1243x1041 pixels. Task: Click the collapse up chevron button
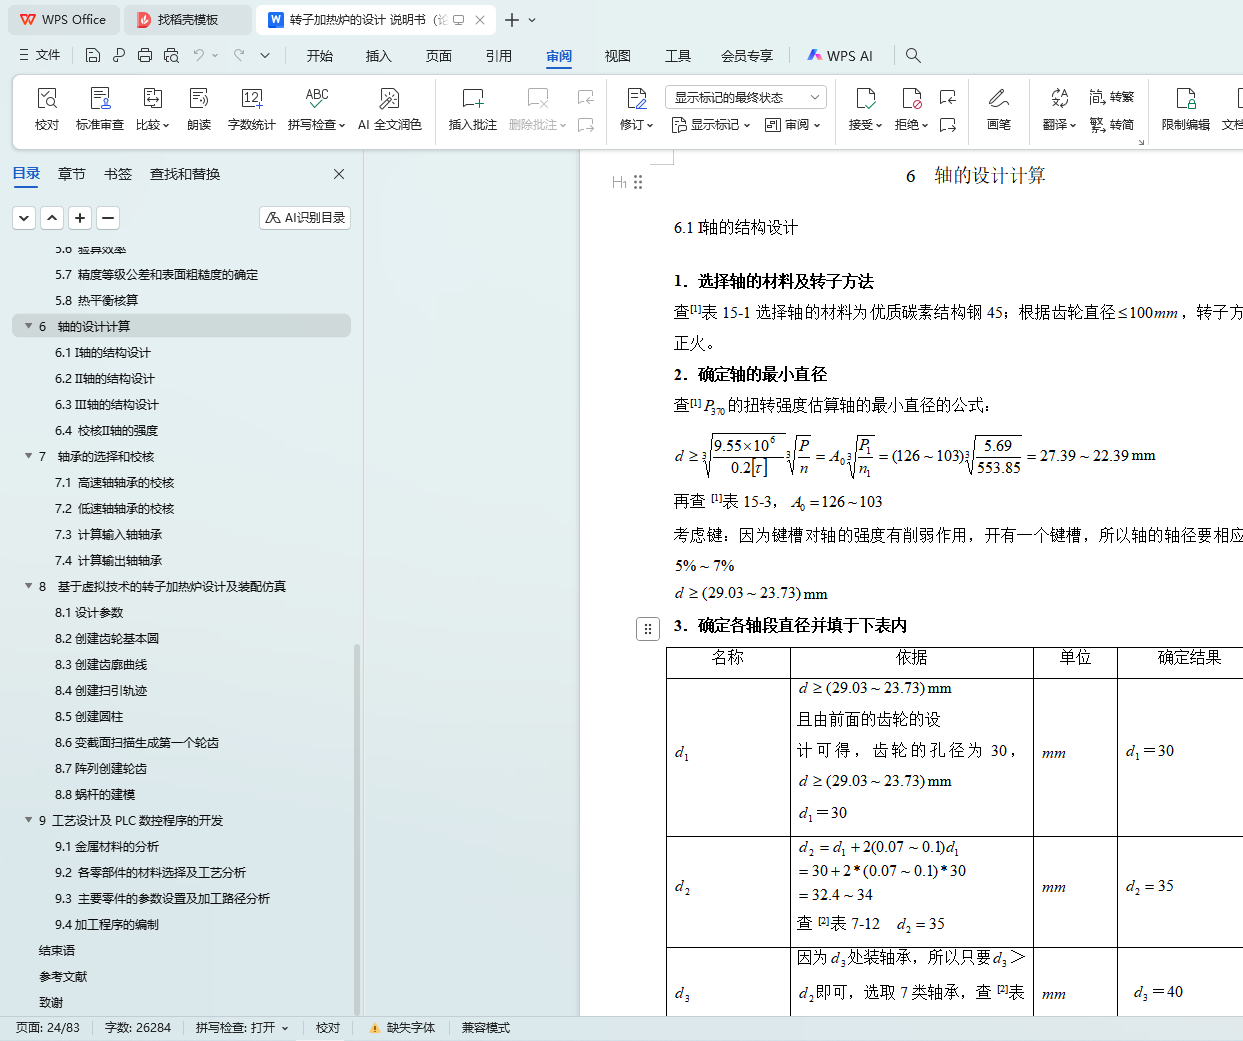click(52, 217)
